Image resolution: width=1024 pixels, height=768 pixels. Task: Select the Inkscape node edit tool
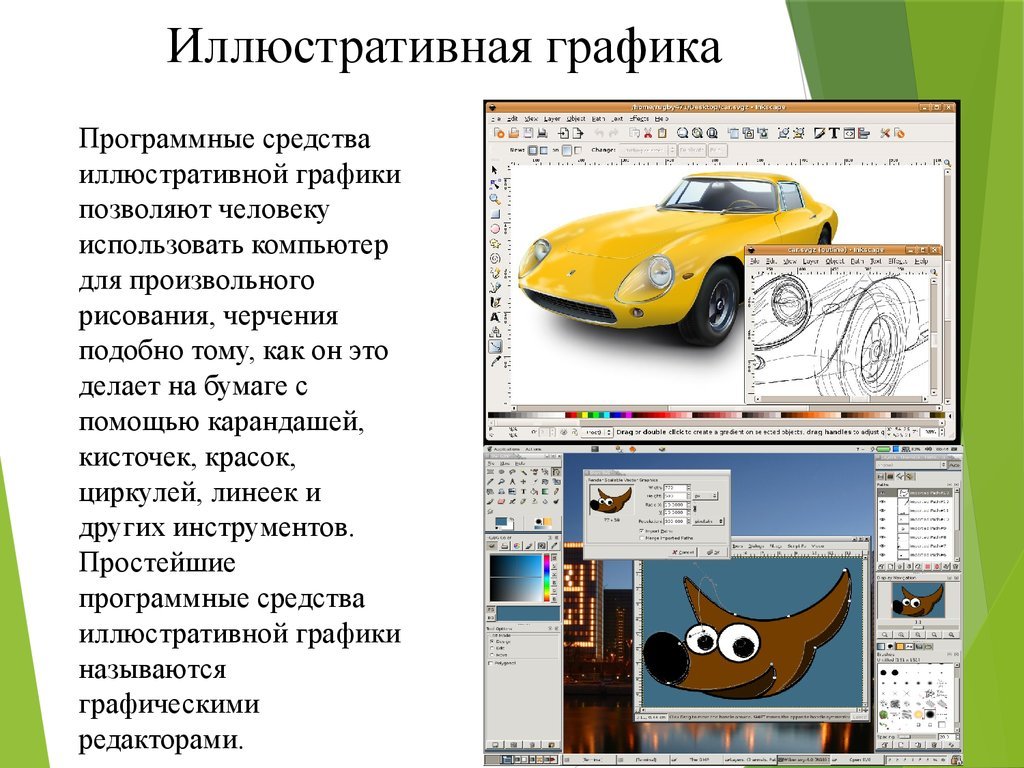(x=494, y=184)
